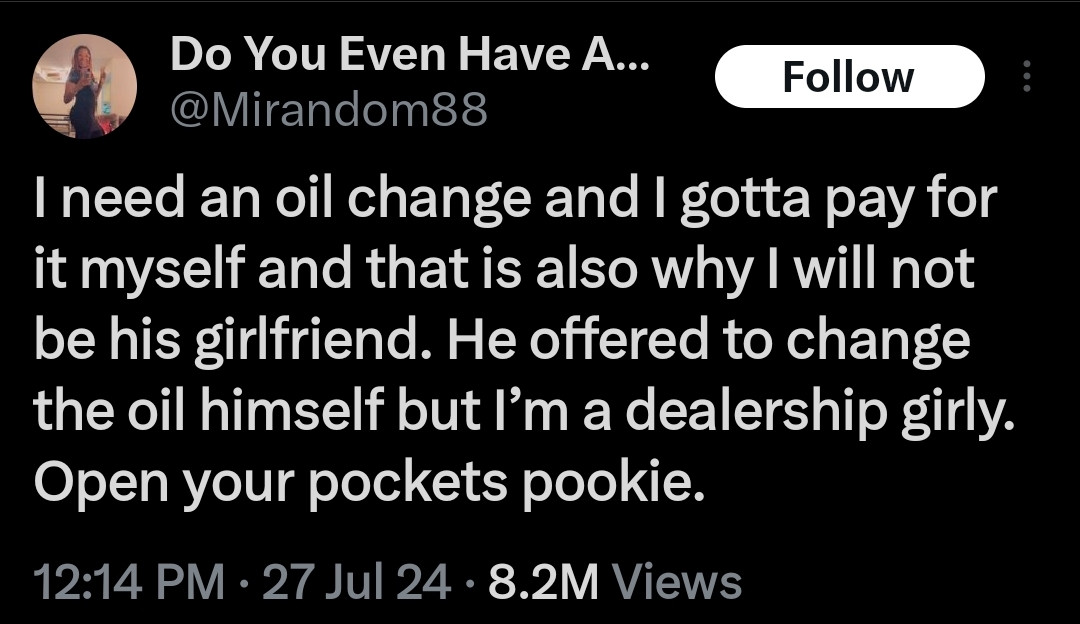
Task: Click the 12:14 PM timestamp
Action: click(x=128, y=581)
